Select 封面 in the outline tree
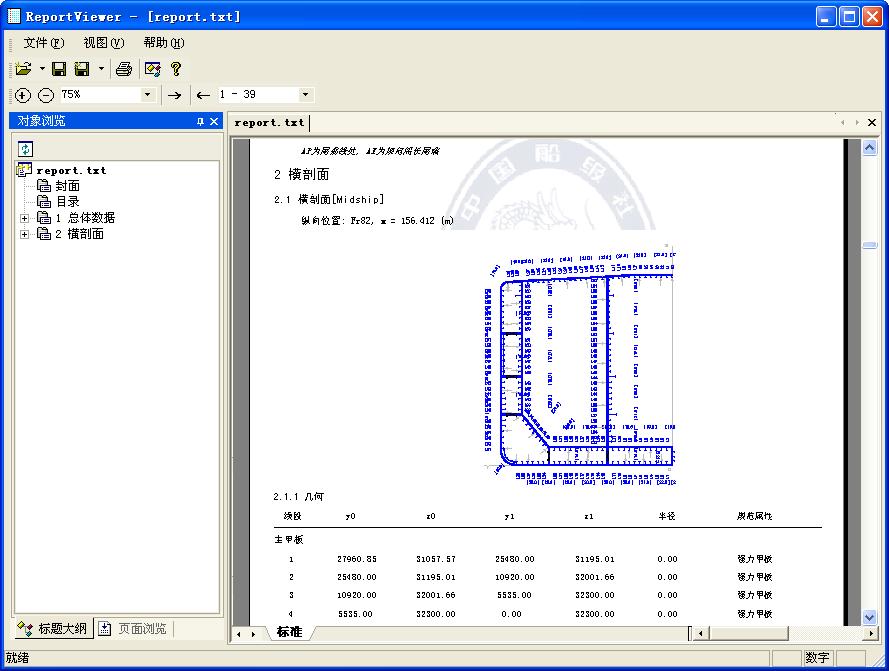This screenshot has width=889, height=671. point(67,186)
